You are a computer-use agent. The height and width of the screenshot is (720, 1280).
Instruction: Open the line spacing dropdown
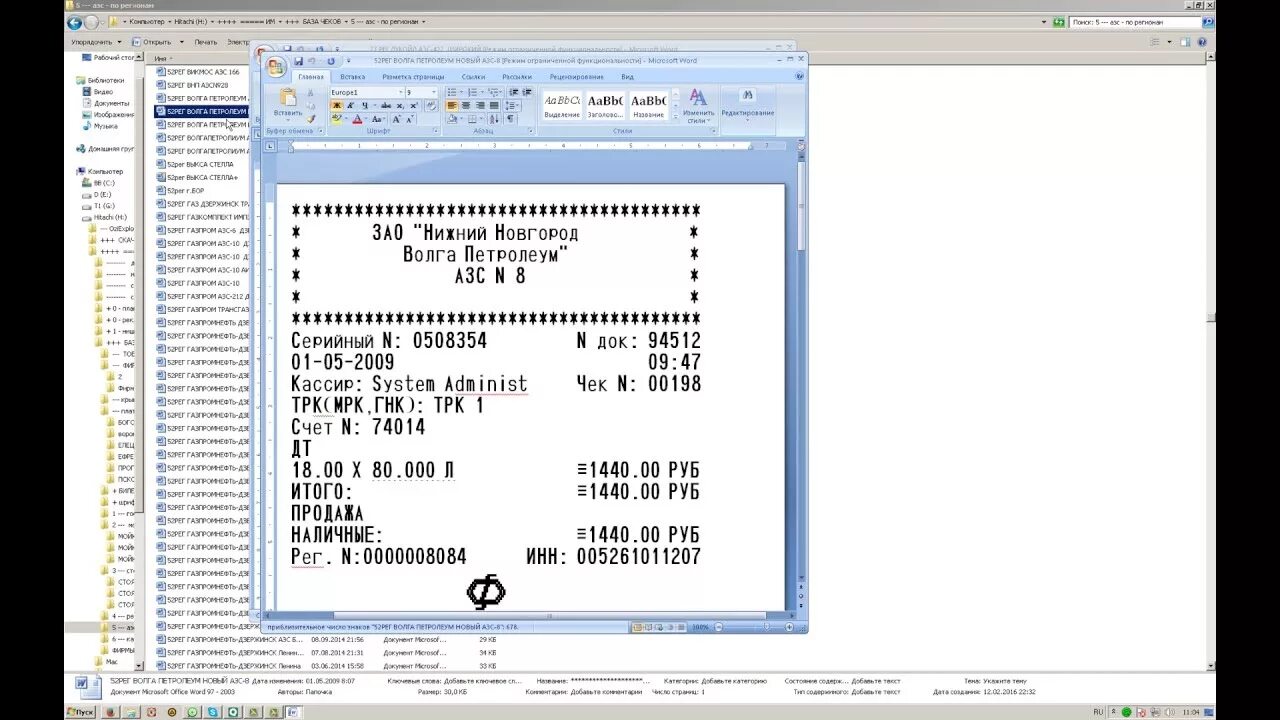tap(511, 106)
